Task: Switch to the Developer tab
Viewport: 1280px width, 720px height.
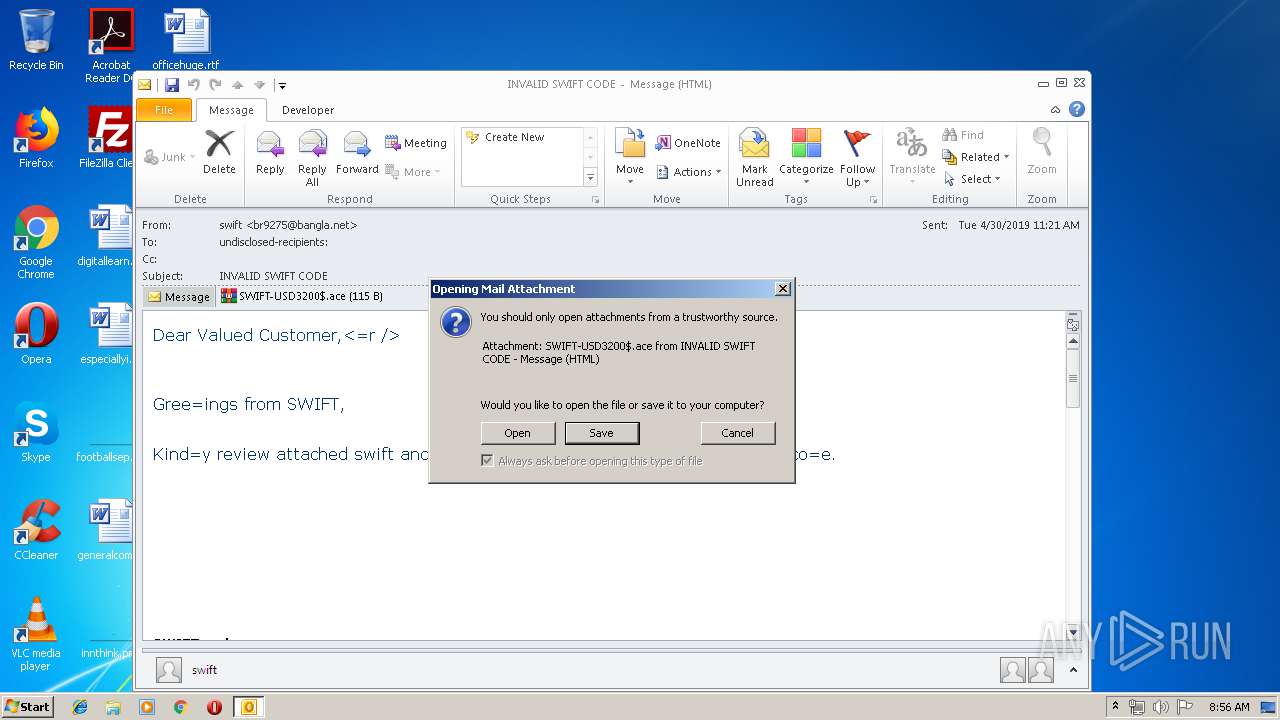Action: pos(308,110)
